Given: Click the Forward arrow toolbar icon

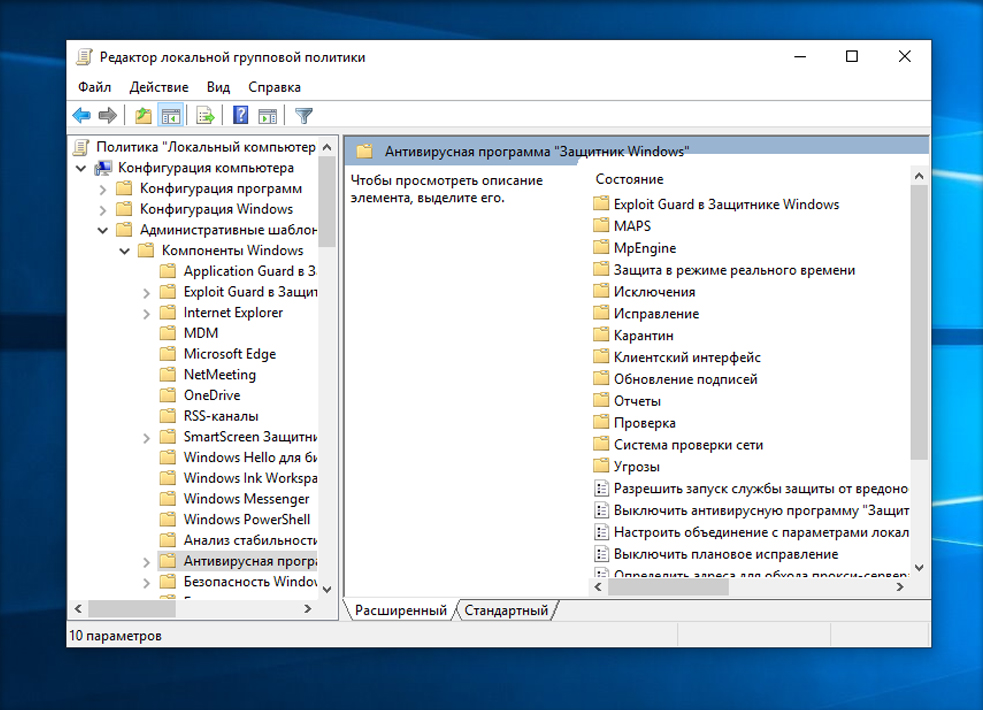Looking at the screenshot, I should [x=108, y=115].
